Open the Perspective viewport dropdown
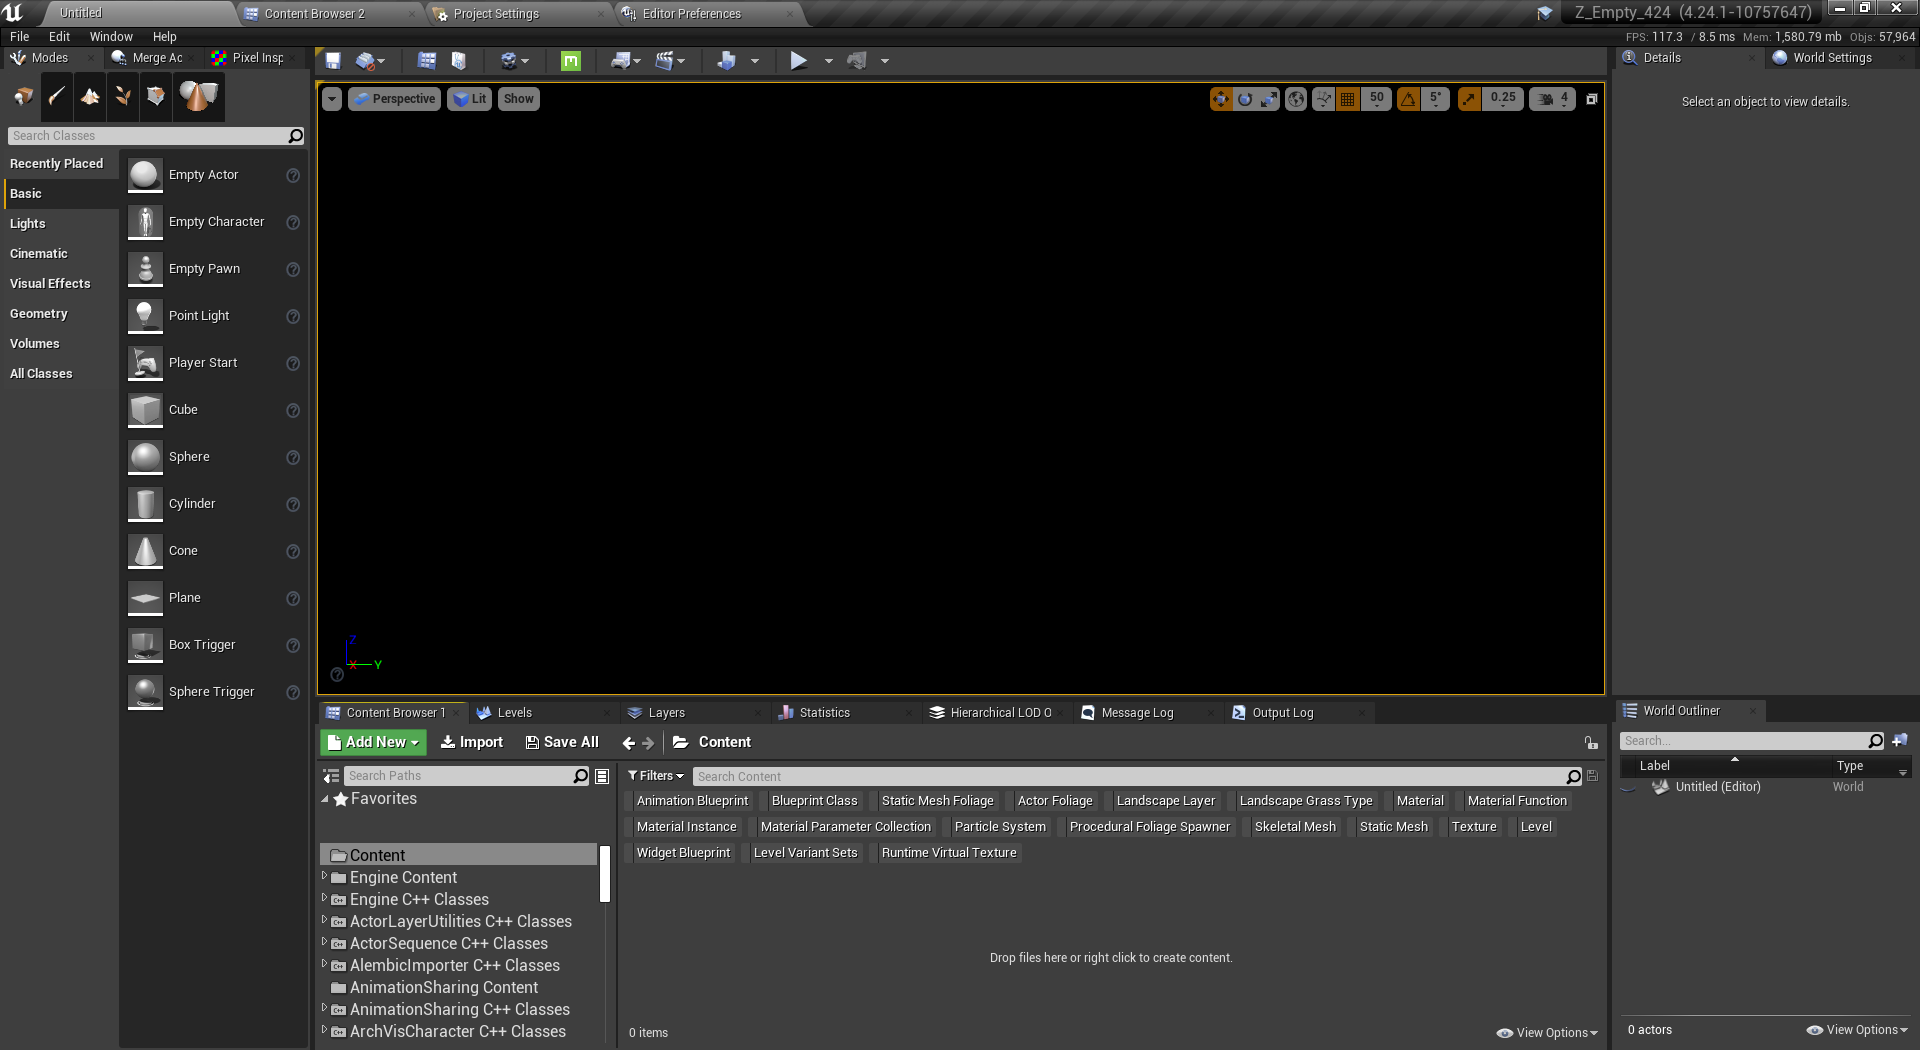The image size is (1920, 1050). pyautogui.click(x=394, y=99)
